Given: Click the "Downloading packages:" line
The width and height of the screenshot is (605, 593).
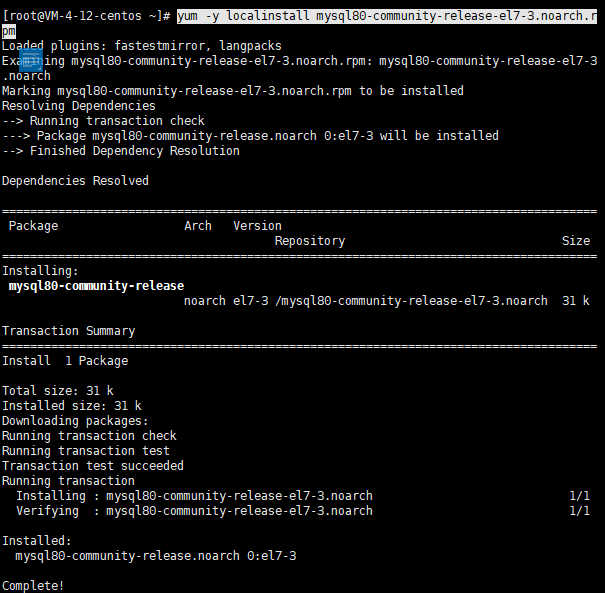Looking at the screenshot, I should 75,421.
